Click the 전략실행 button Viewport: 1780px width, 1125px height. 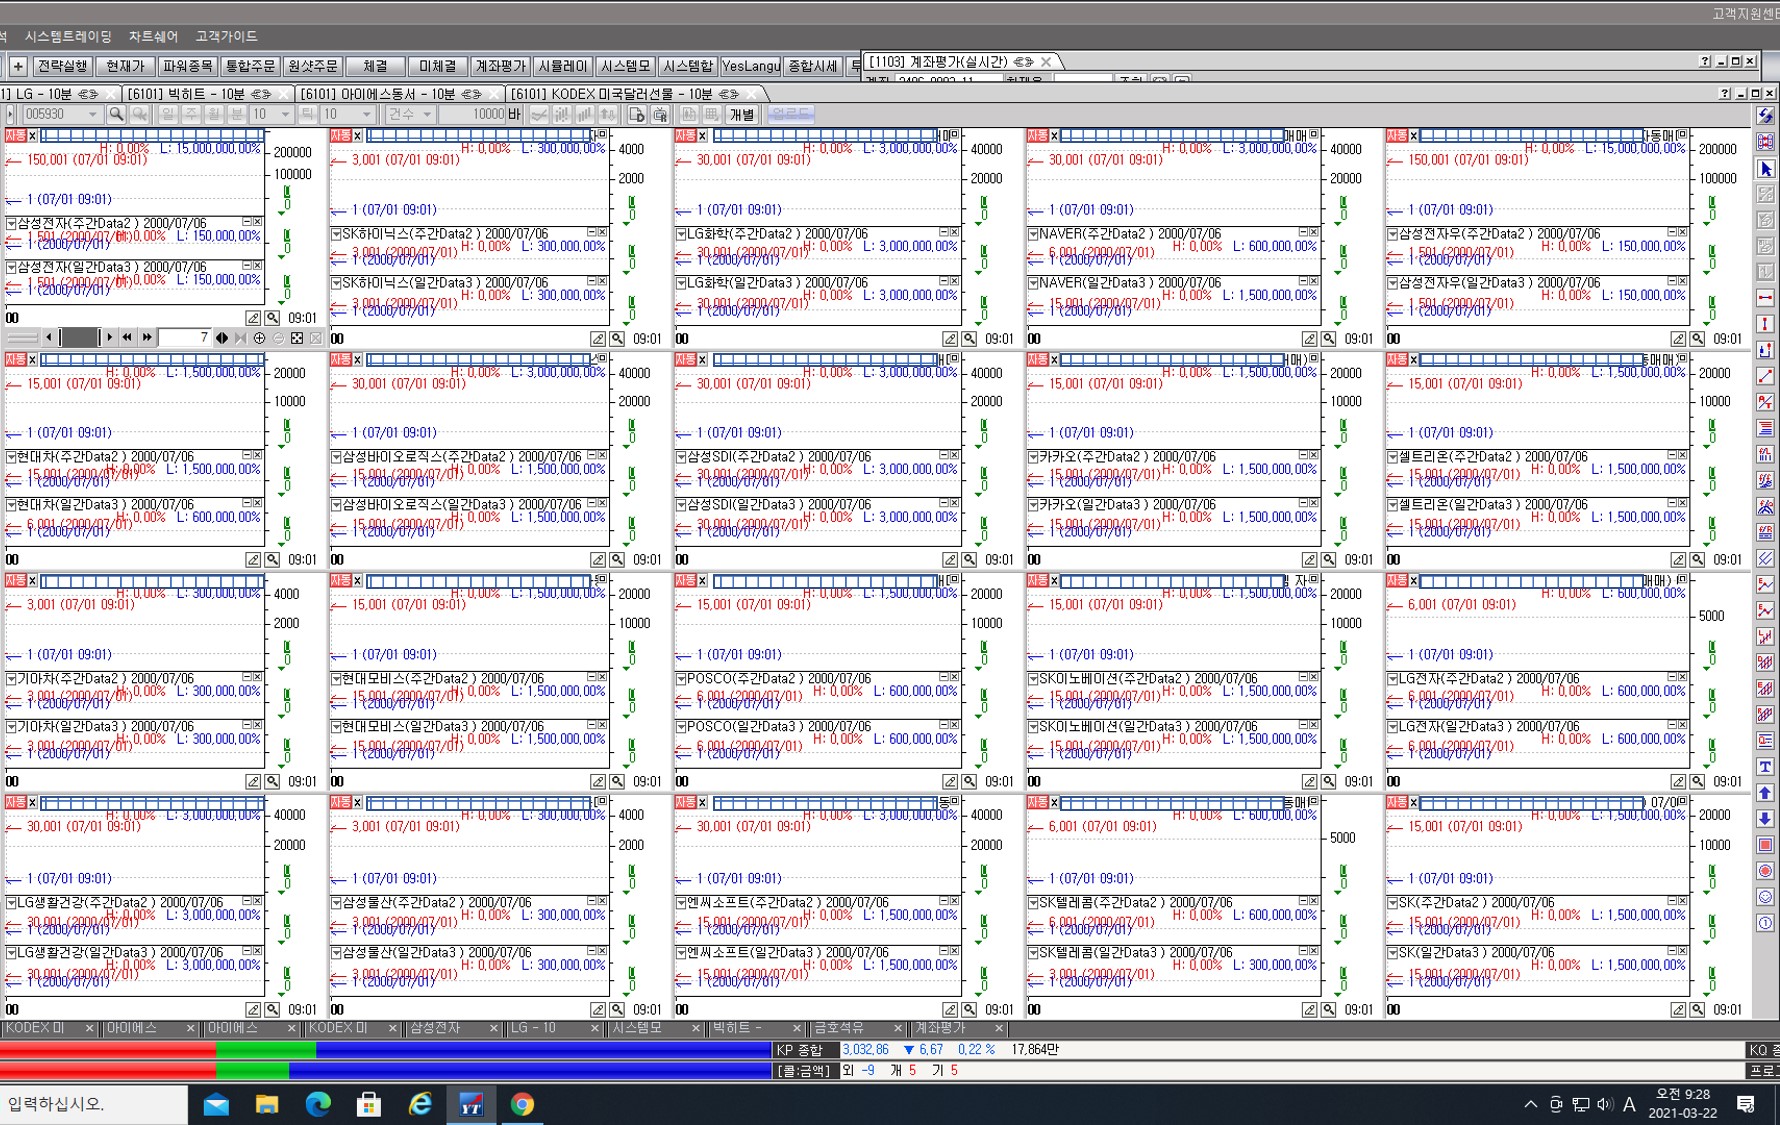pyautogui.click(x=62, y=66)
